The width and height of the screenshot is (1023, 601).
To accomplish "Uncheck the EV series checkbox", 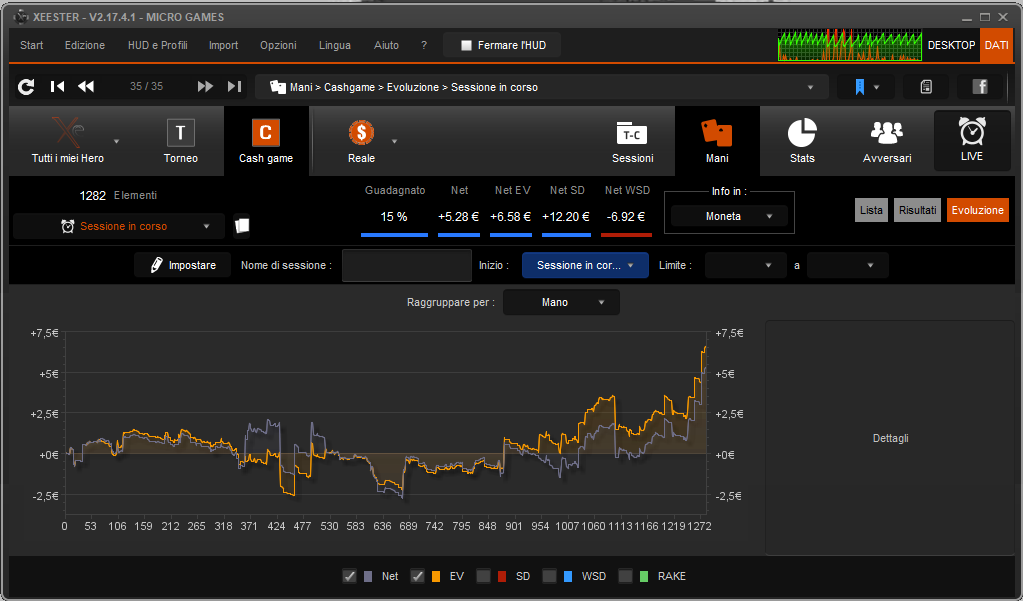I will pyautogui.click(x=418, y=576).
